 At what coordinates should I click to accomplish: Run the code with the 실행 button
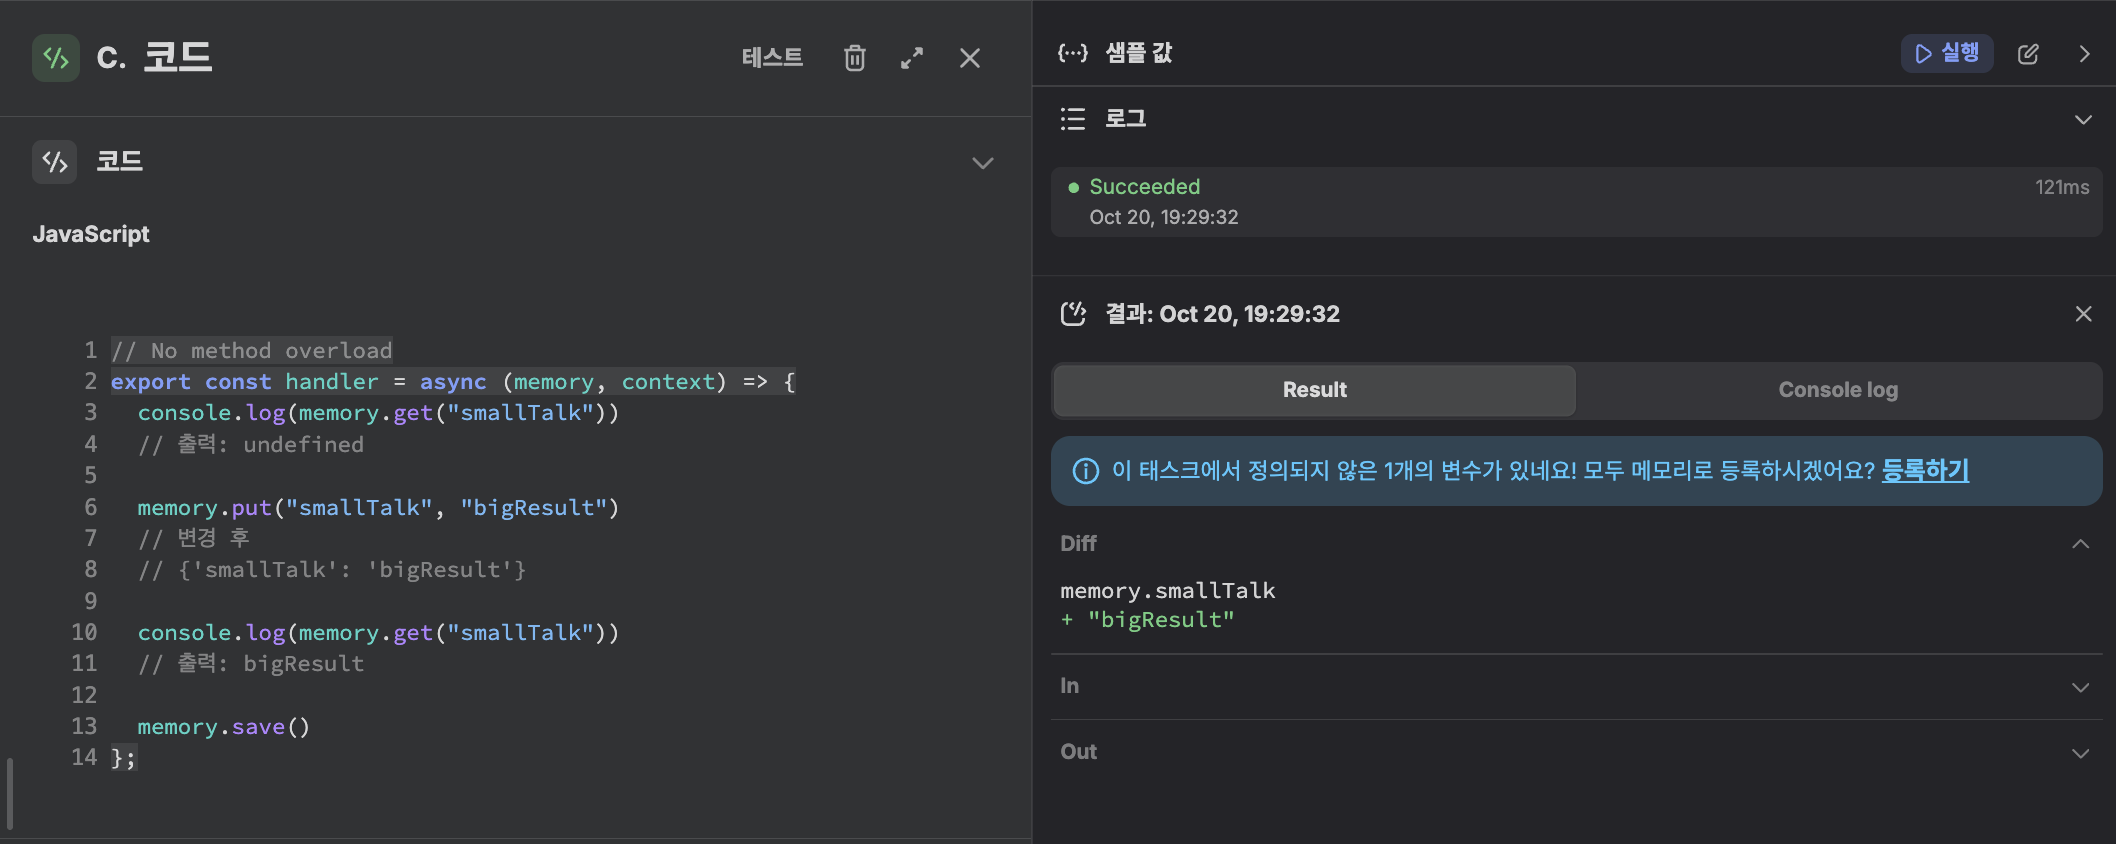tap(1946, 53)
